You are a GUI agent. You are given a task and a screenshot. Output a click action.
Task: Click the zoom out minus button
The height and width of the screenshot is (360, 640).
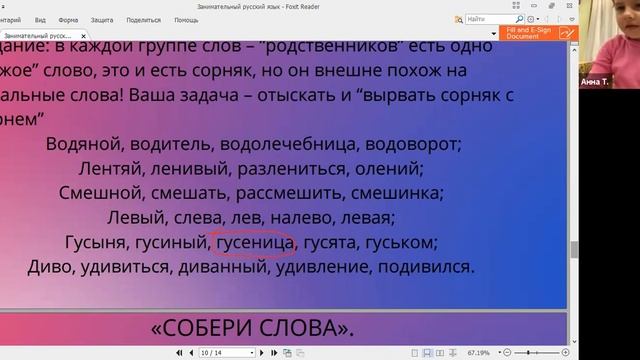click(507, 352)
